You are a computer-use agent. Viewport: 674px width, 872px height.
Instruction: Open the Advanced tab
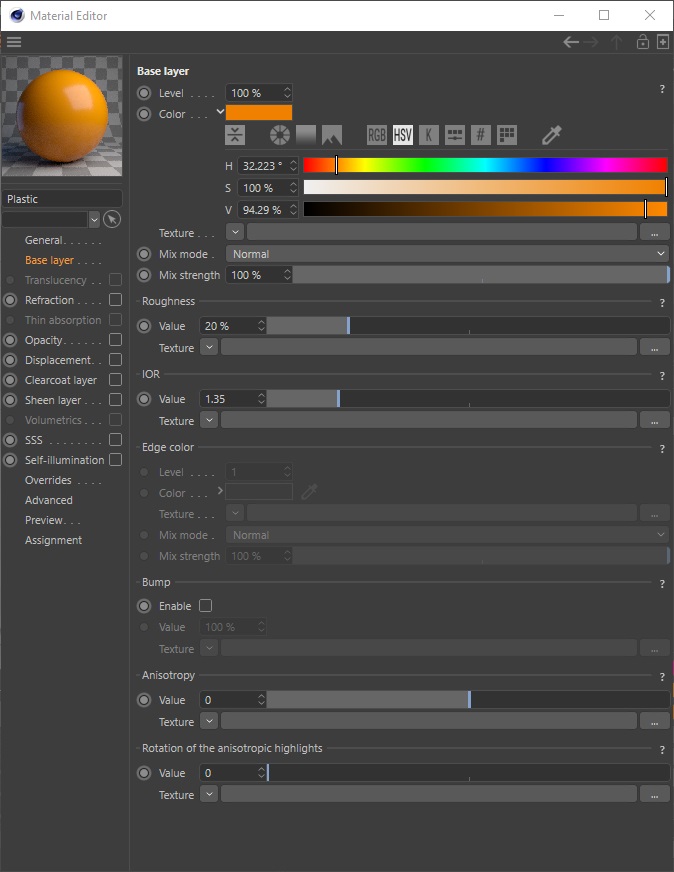coord(48,500)
